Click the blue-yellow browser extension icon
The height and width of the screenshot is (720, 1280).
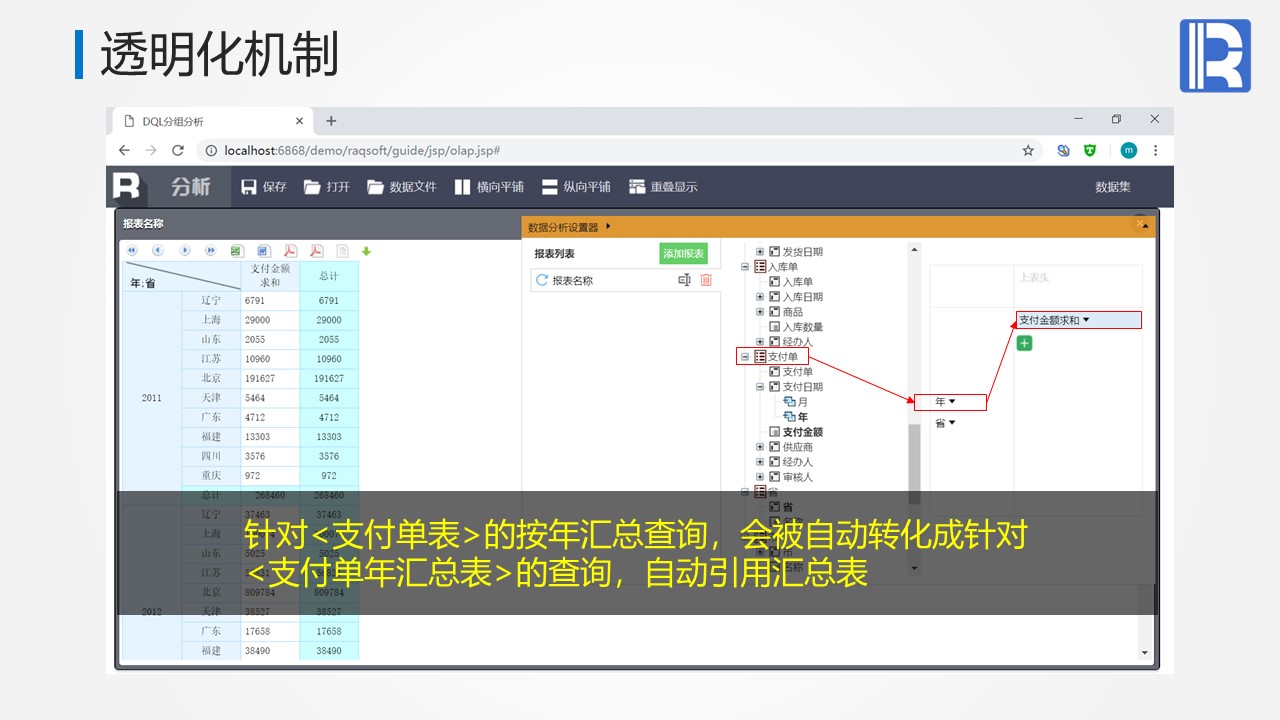tap(1064, 150)
